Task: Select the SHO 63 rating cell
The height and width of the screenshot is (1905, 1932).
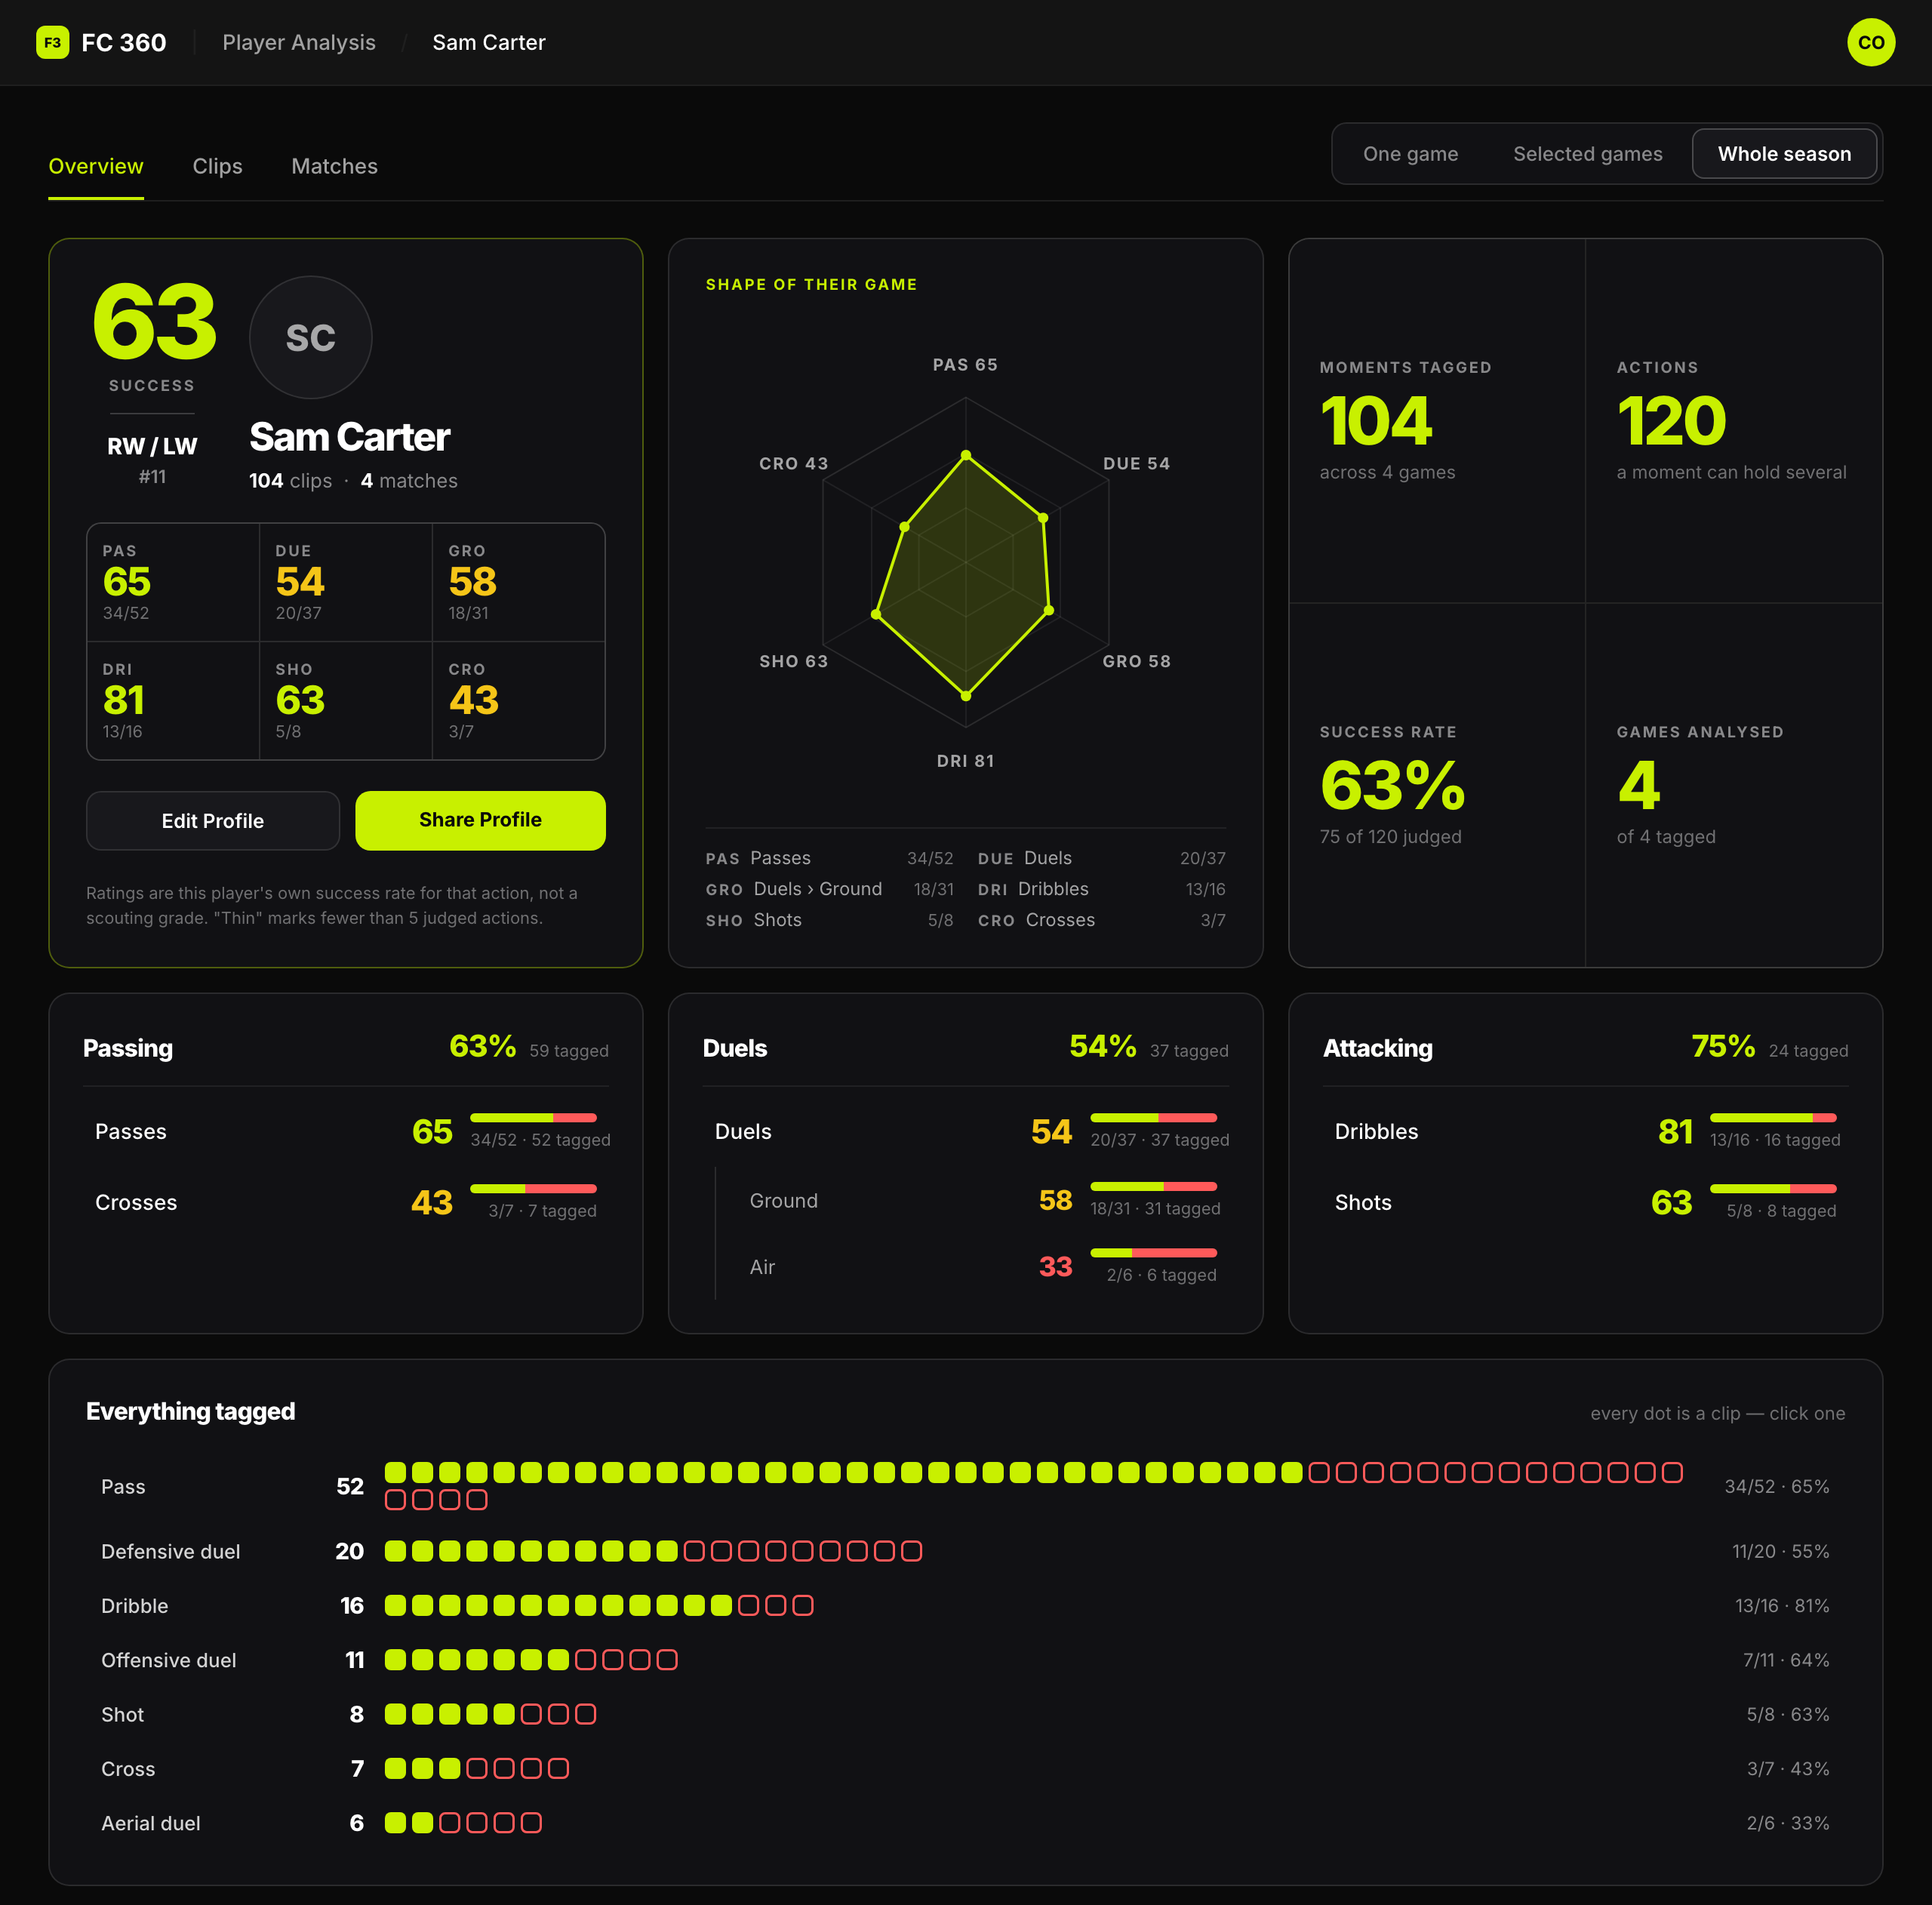Action: [x=346, y=700]
